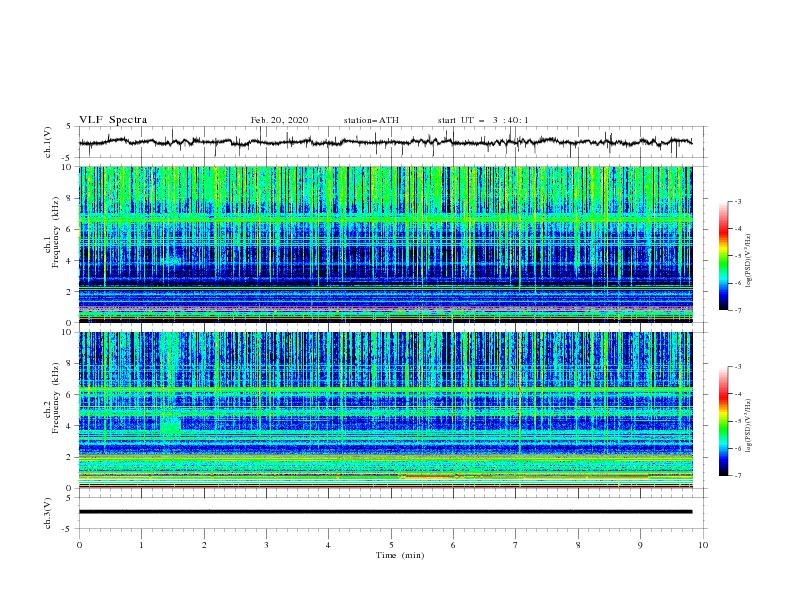Click the "station=ATH" header label
Image resolution: width=792 pixels, height=612 pixels.
(x=371, y=120)
